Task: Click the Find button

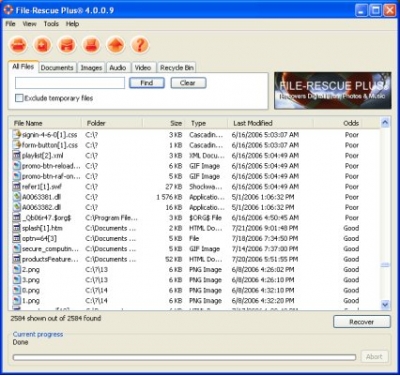Action: coord(147,83)
